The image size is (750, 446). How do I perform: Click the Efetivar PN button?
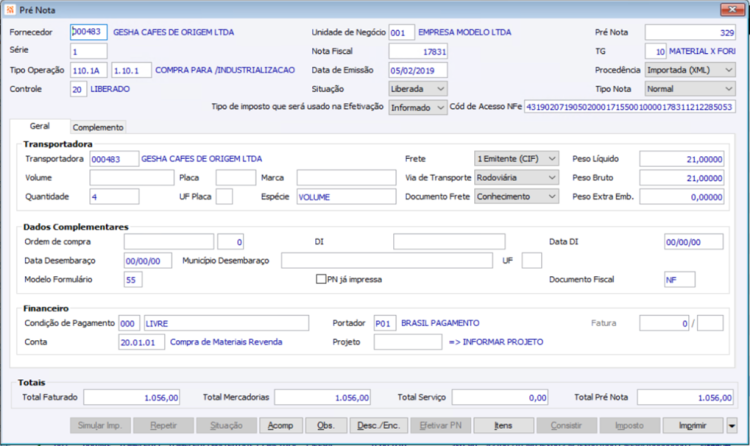pos(441,425)
